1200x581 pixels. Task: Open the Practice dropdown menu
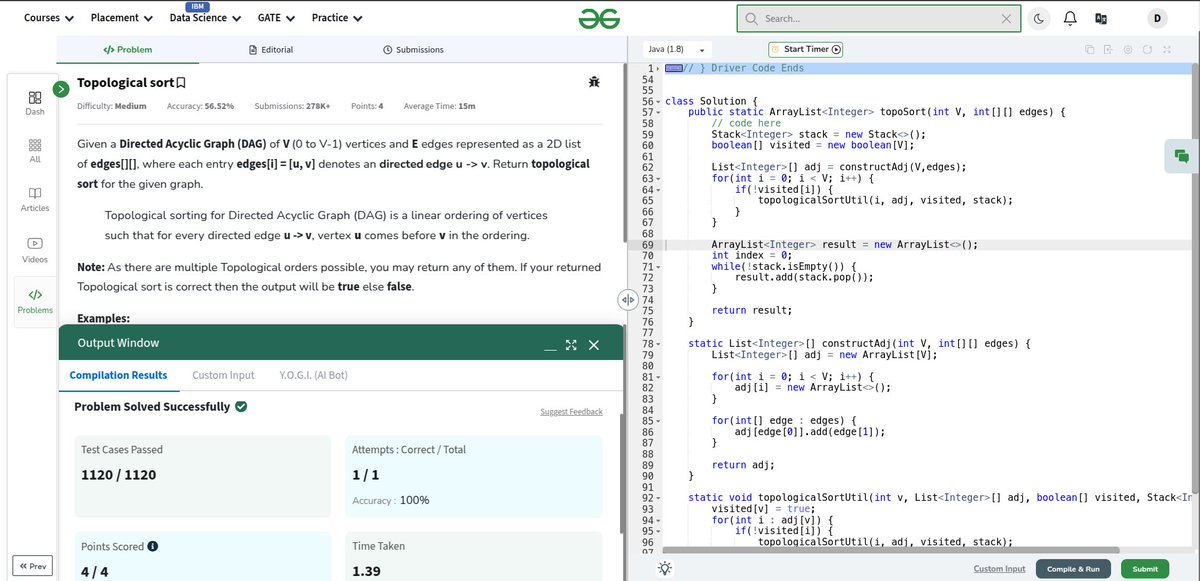click(x=337, y=18)
